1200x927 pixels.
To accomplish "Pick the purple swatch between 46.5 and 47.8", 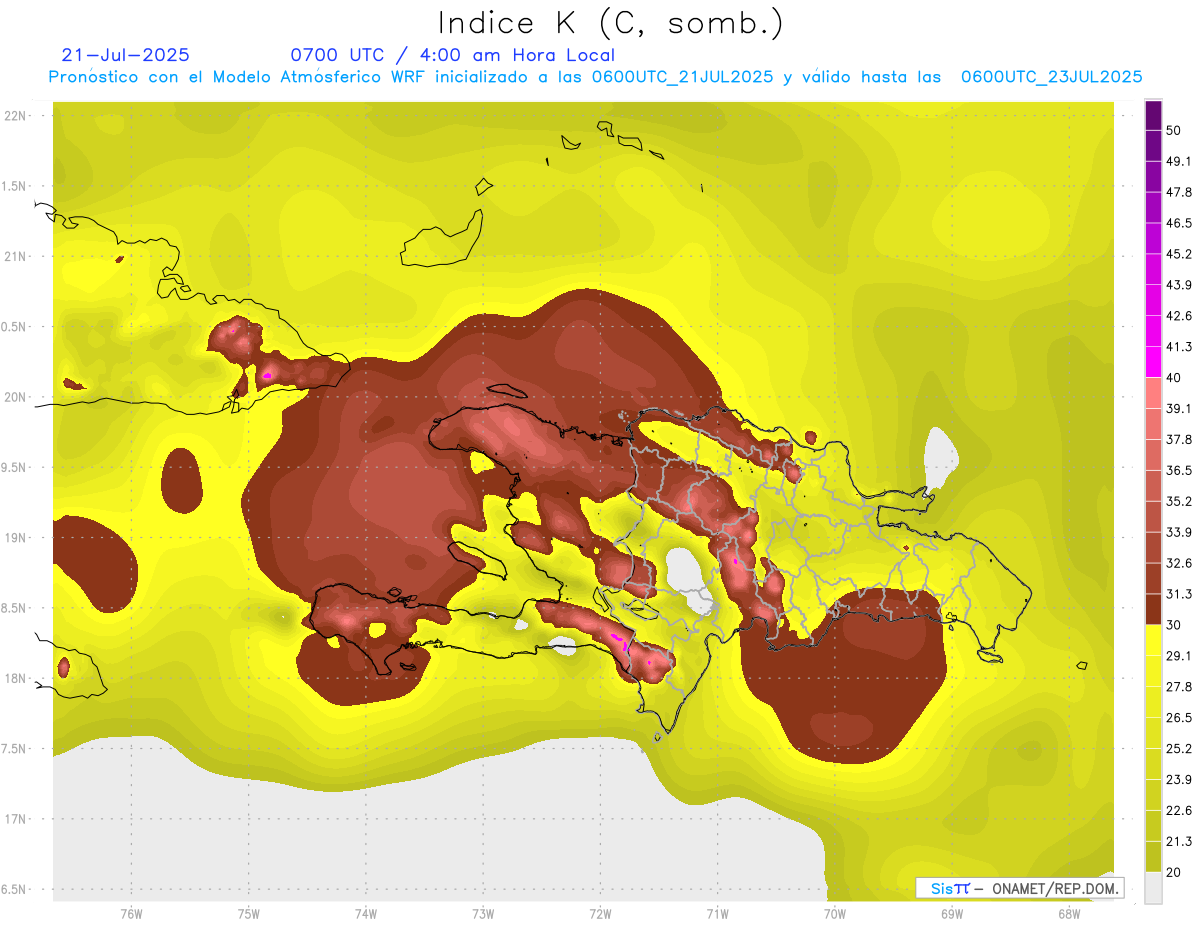I will point(1153,208).
